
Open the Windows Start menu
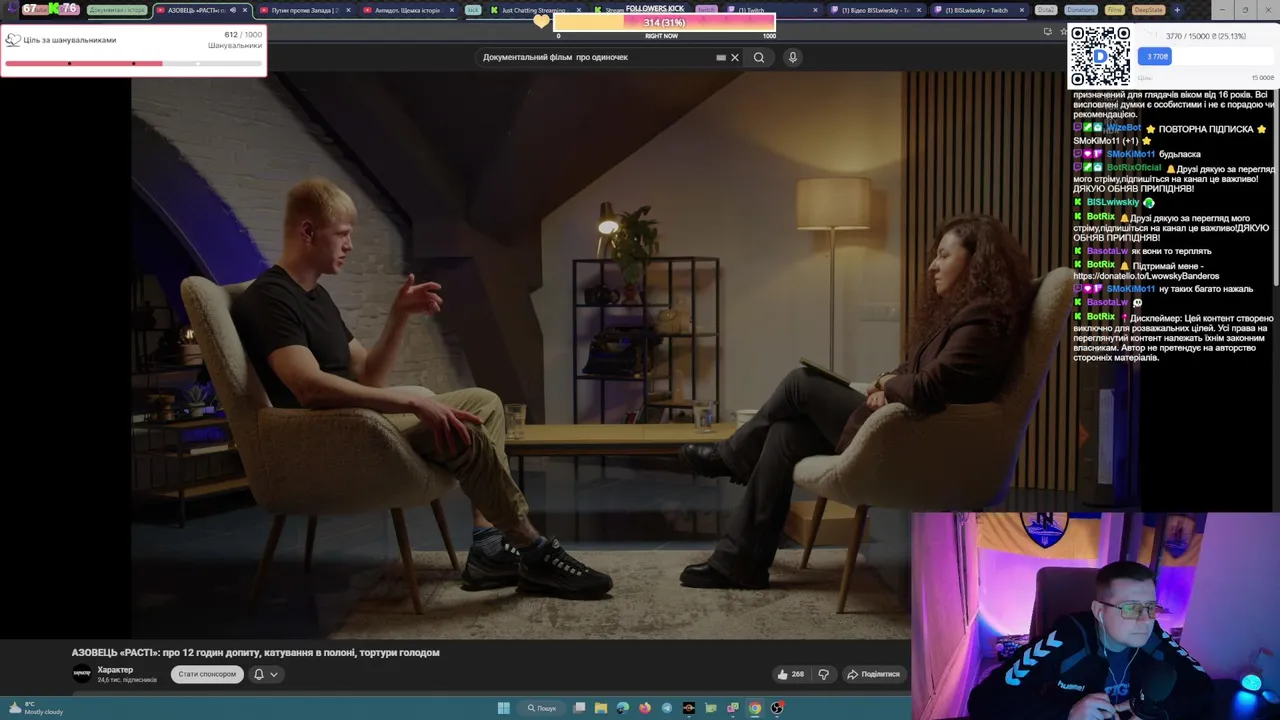click(504, 708)
